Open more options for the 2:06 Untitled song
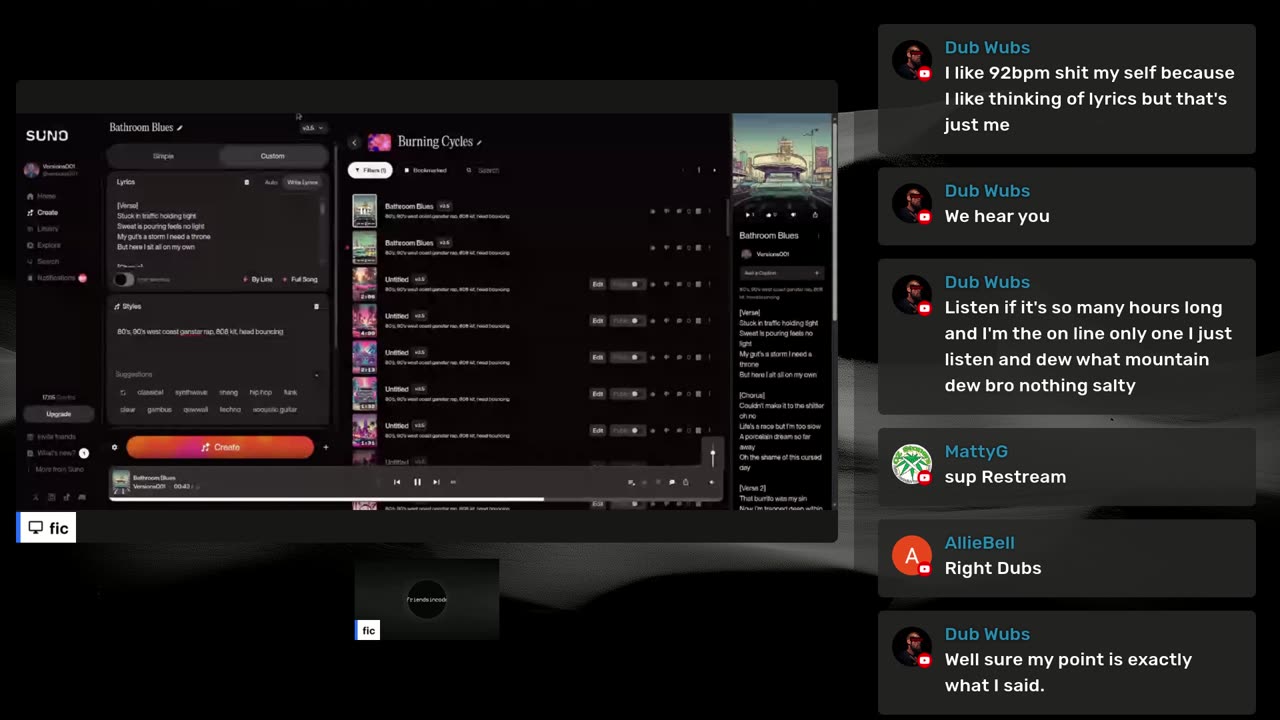The width and height of the screenshot is (1280, 720). tap(710, 284)
